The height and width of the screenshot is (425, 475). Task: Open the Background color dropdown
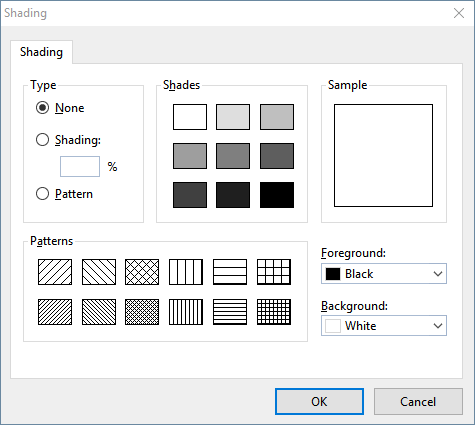[x=384, y=326]
